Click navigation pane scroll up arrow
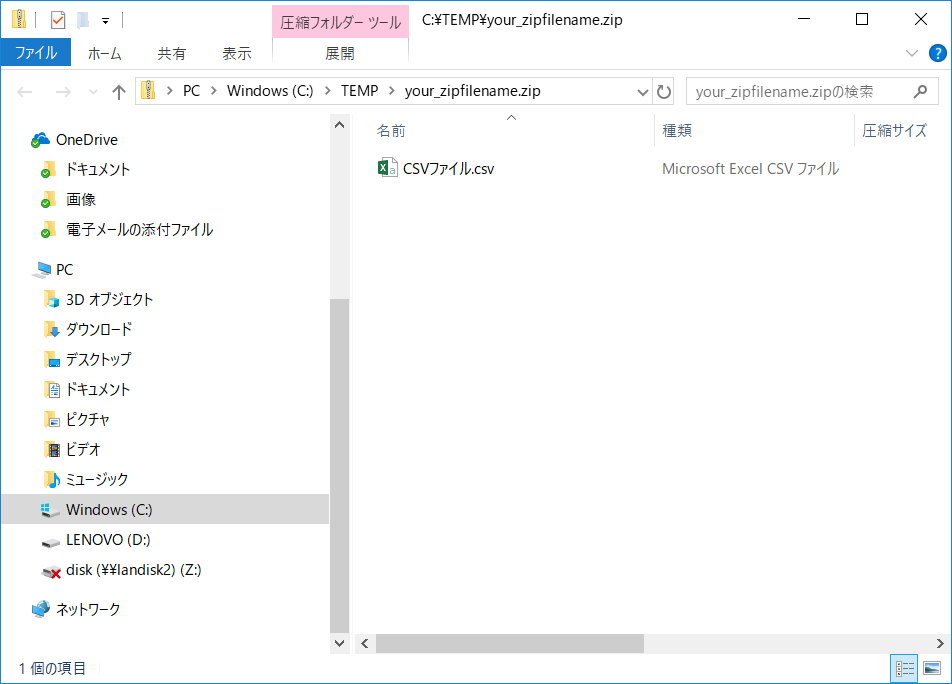Viewport: 952px width, 684px height. point(339,125)
